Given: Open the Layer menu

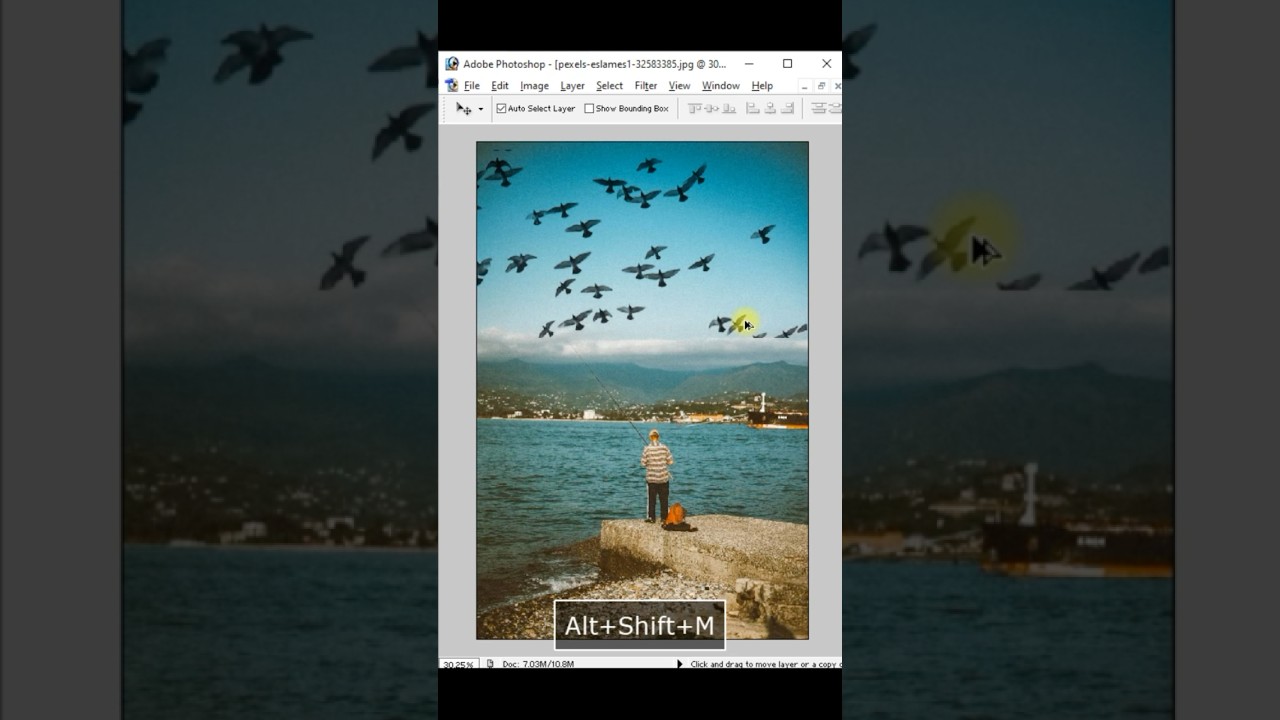Looking at the screenshot, I should tap(572, 86).
